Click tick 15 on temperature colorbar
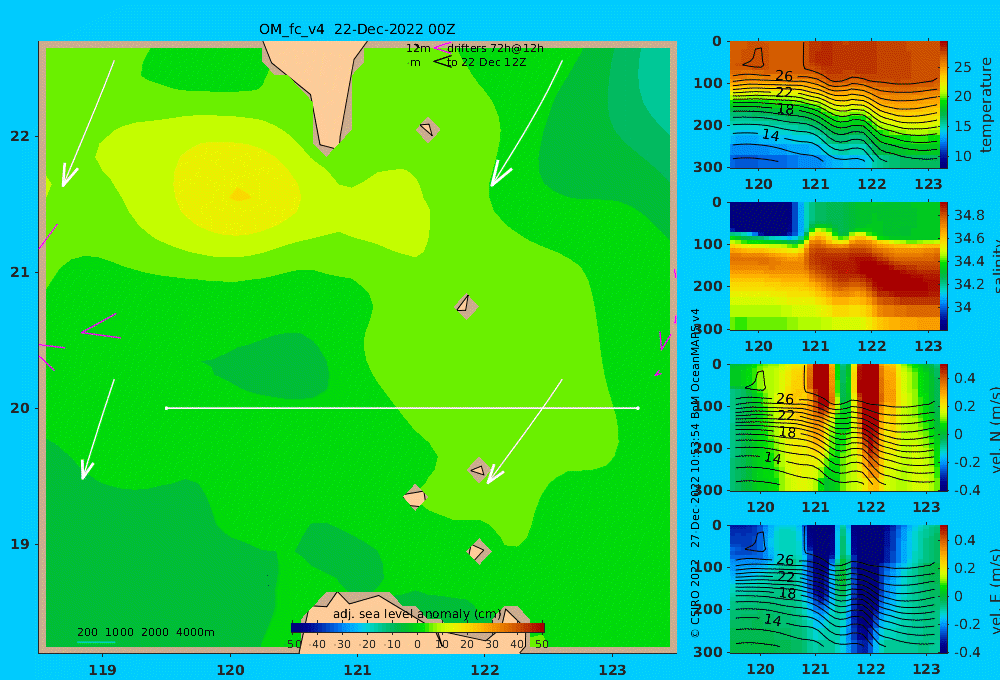1000x680 pixels. click(x=962, y=126)
